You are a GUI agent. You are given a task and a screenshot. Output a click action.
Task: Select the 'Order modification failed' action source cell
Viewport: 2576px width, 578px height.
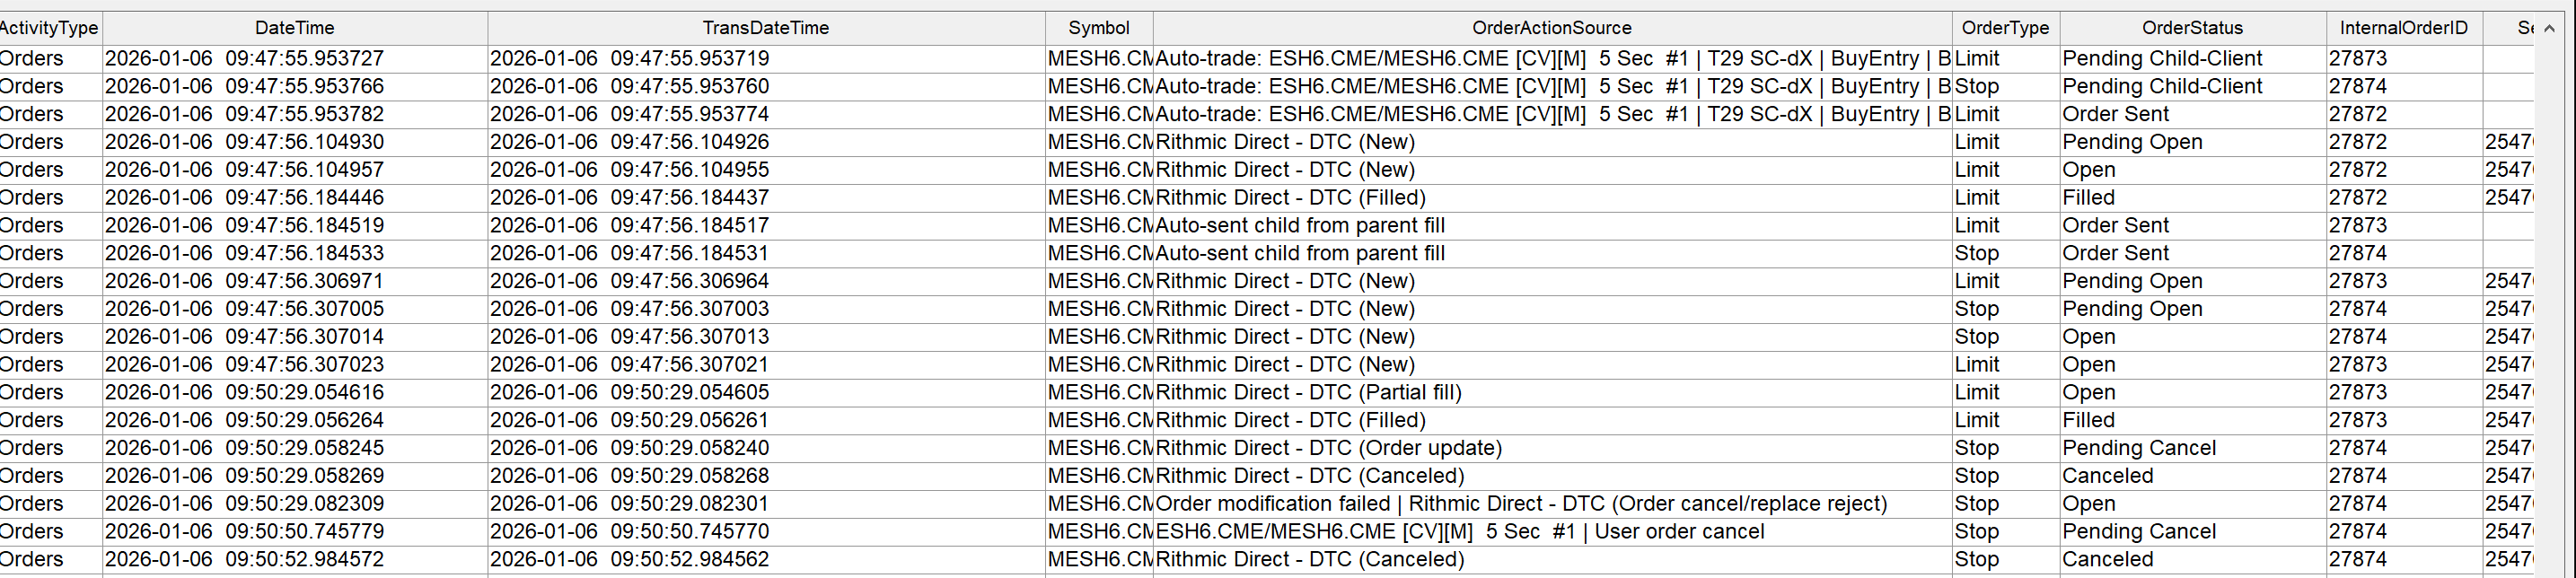[1520, 504]
